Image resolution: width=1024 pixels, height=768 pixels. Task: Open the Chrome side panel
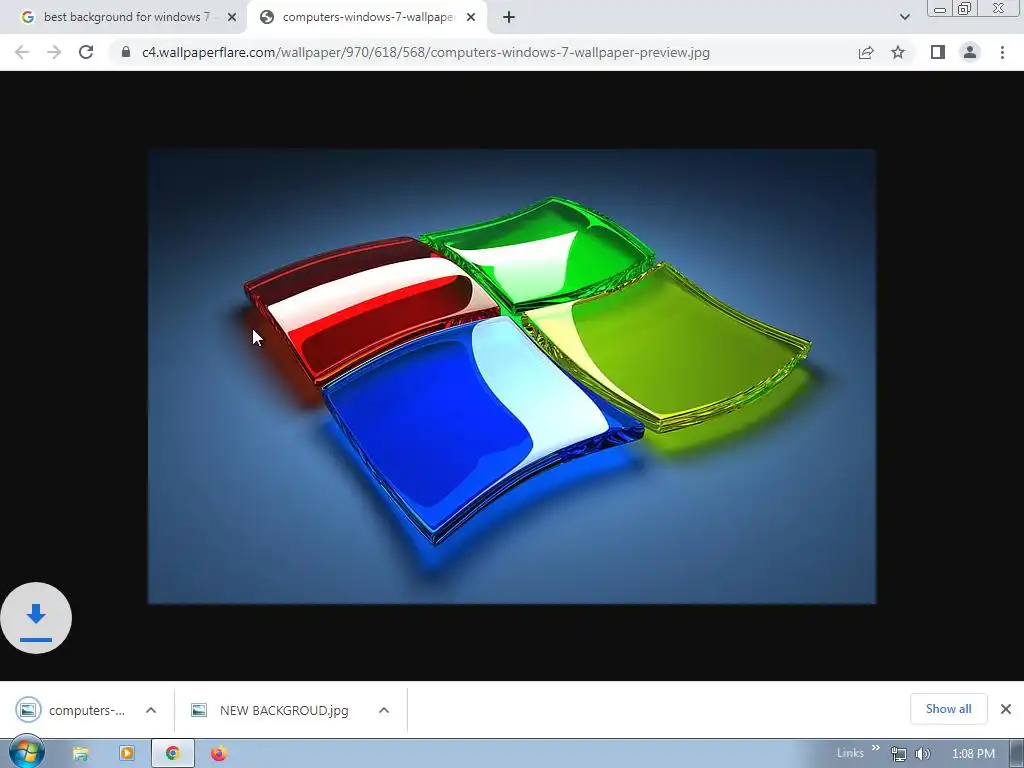tap(938, 52)
